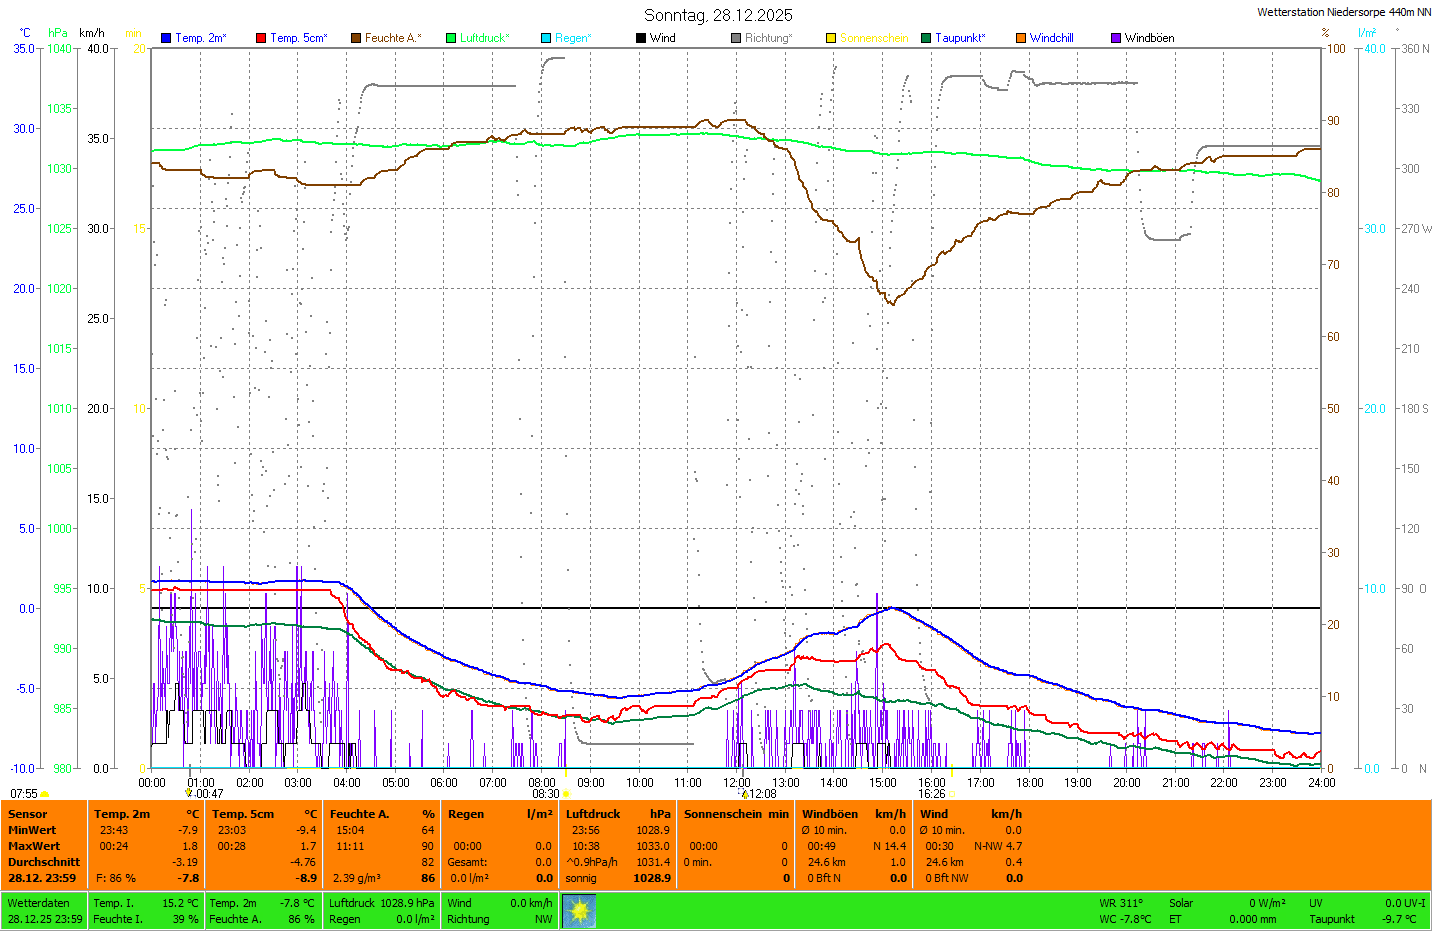
Task: Click the Windböen column header in the table
Action: tap(830, 814)
